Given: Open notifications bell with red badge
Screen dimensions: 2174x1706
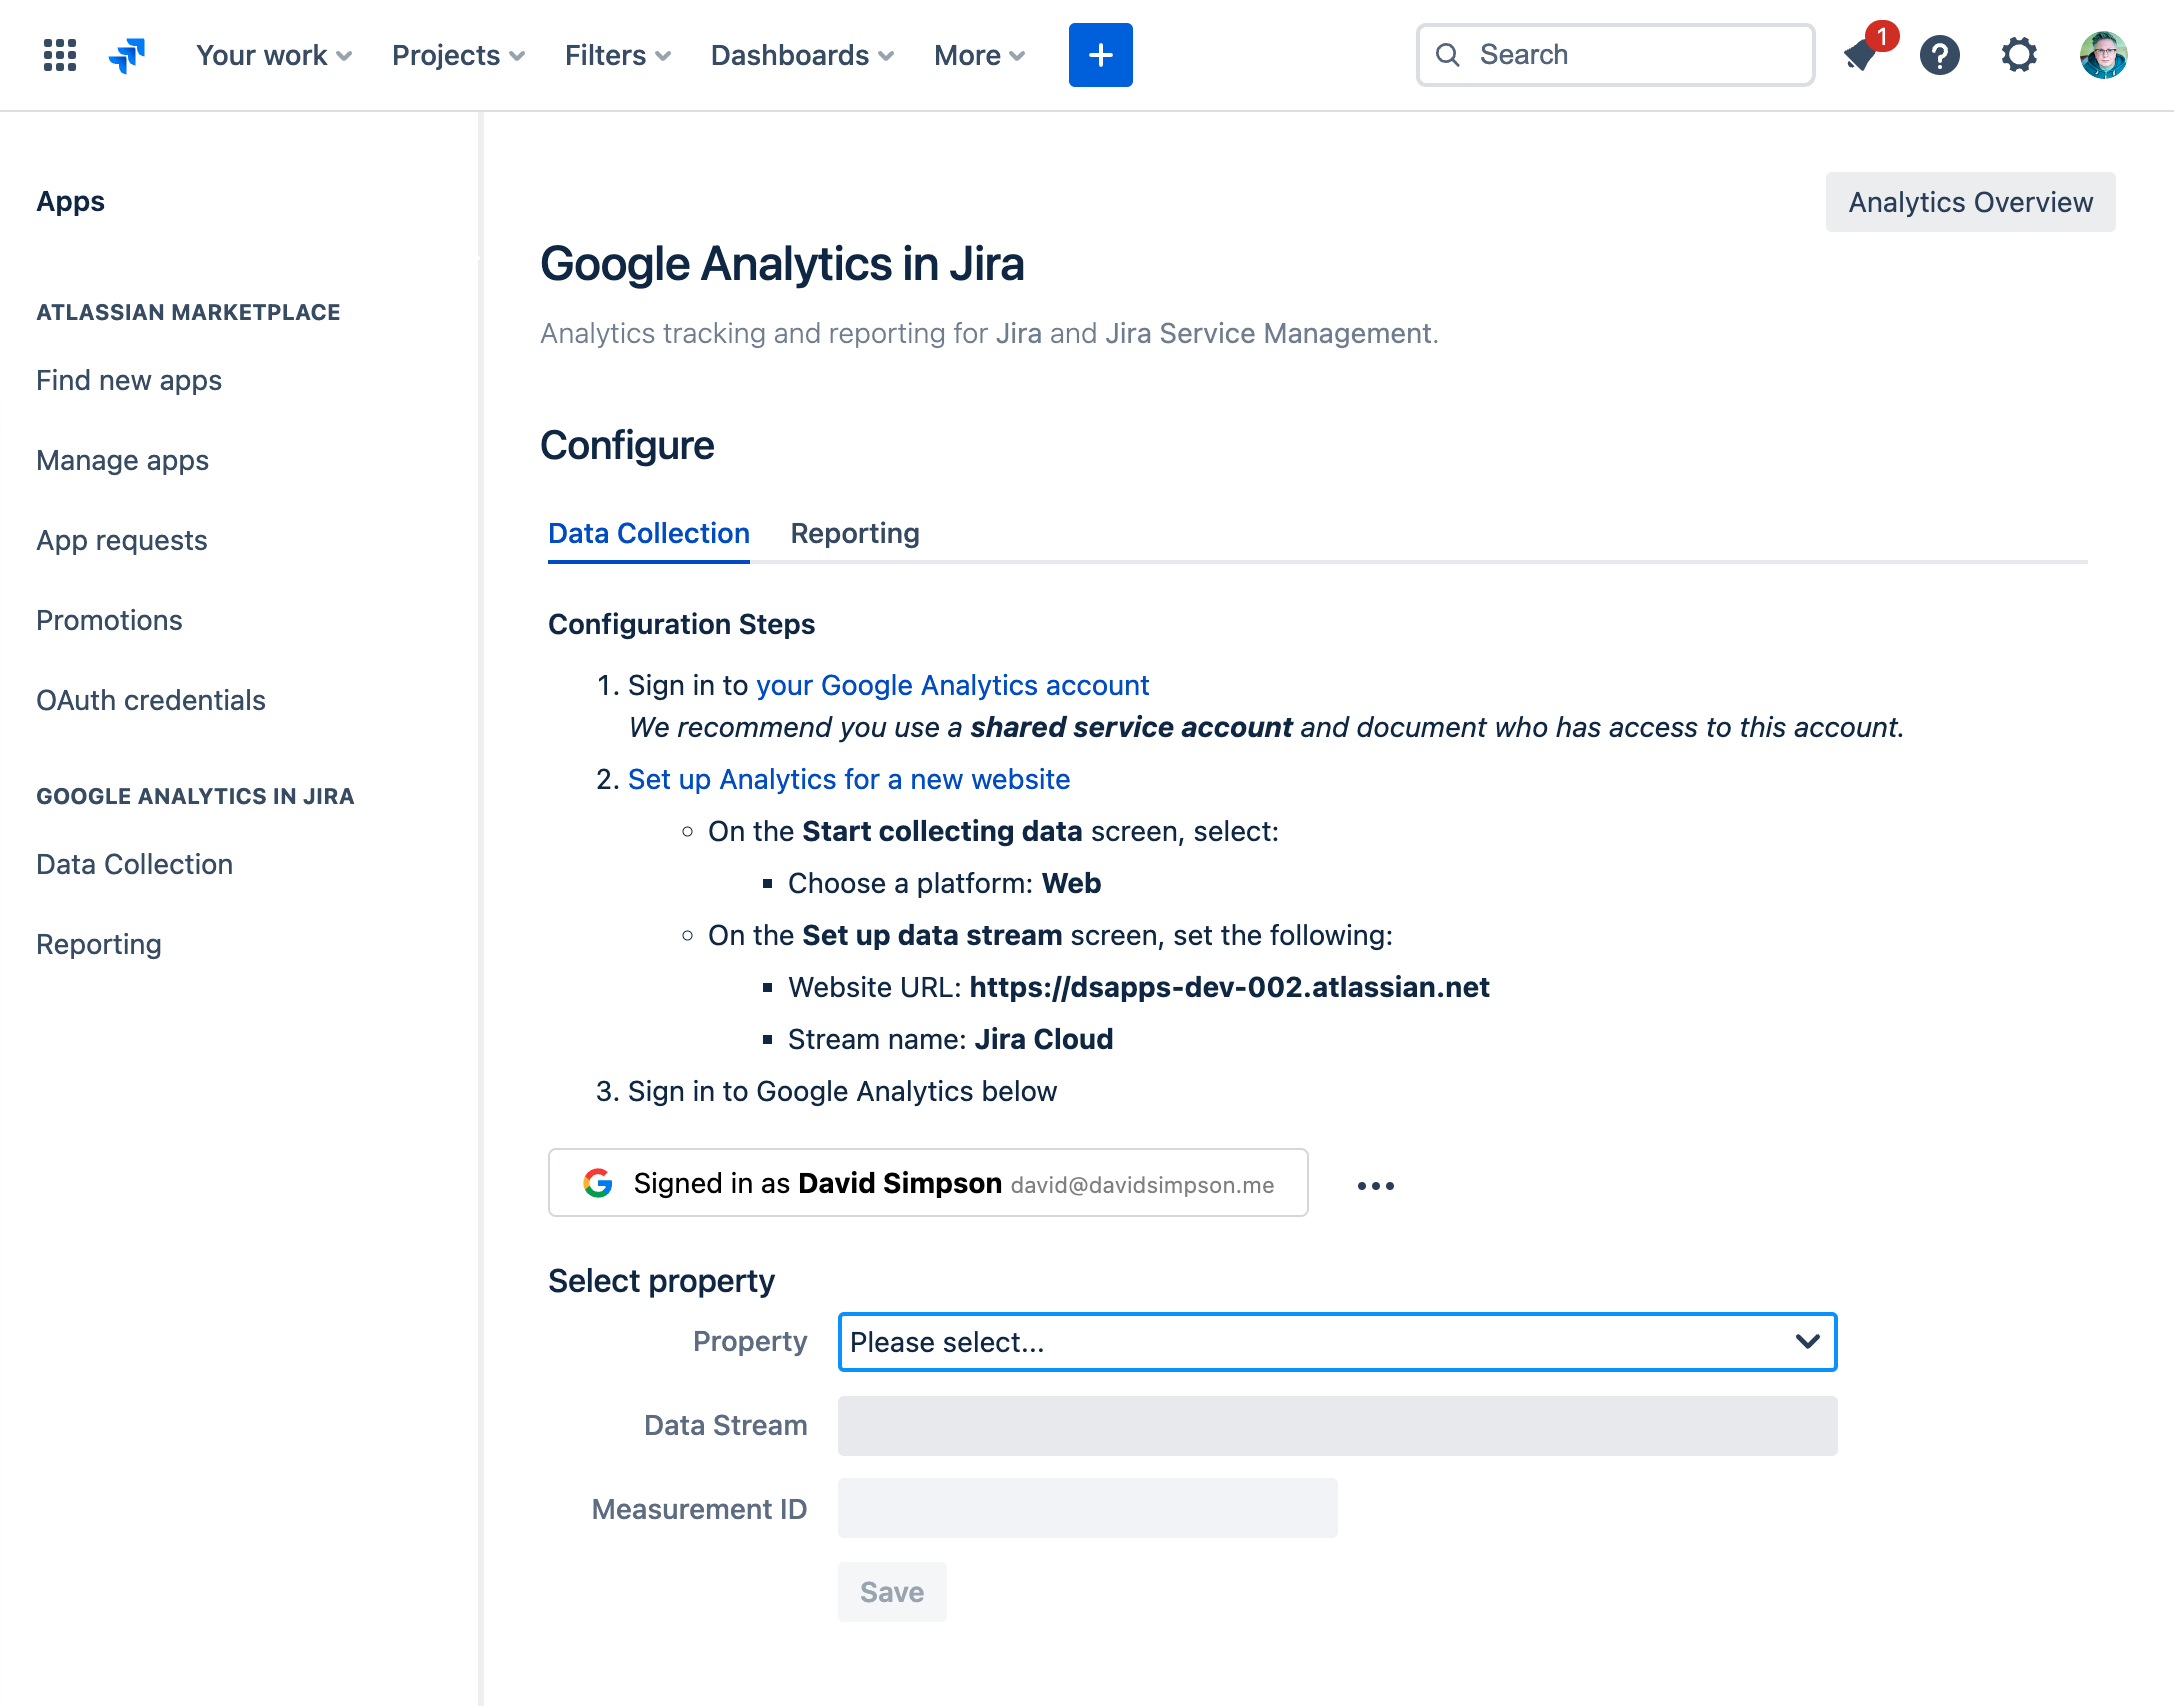Looking at the screenshot, I should pyautogui.click(x=1861, y=55).
